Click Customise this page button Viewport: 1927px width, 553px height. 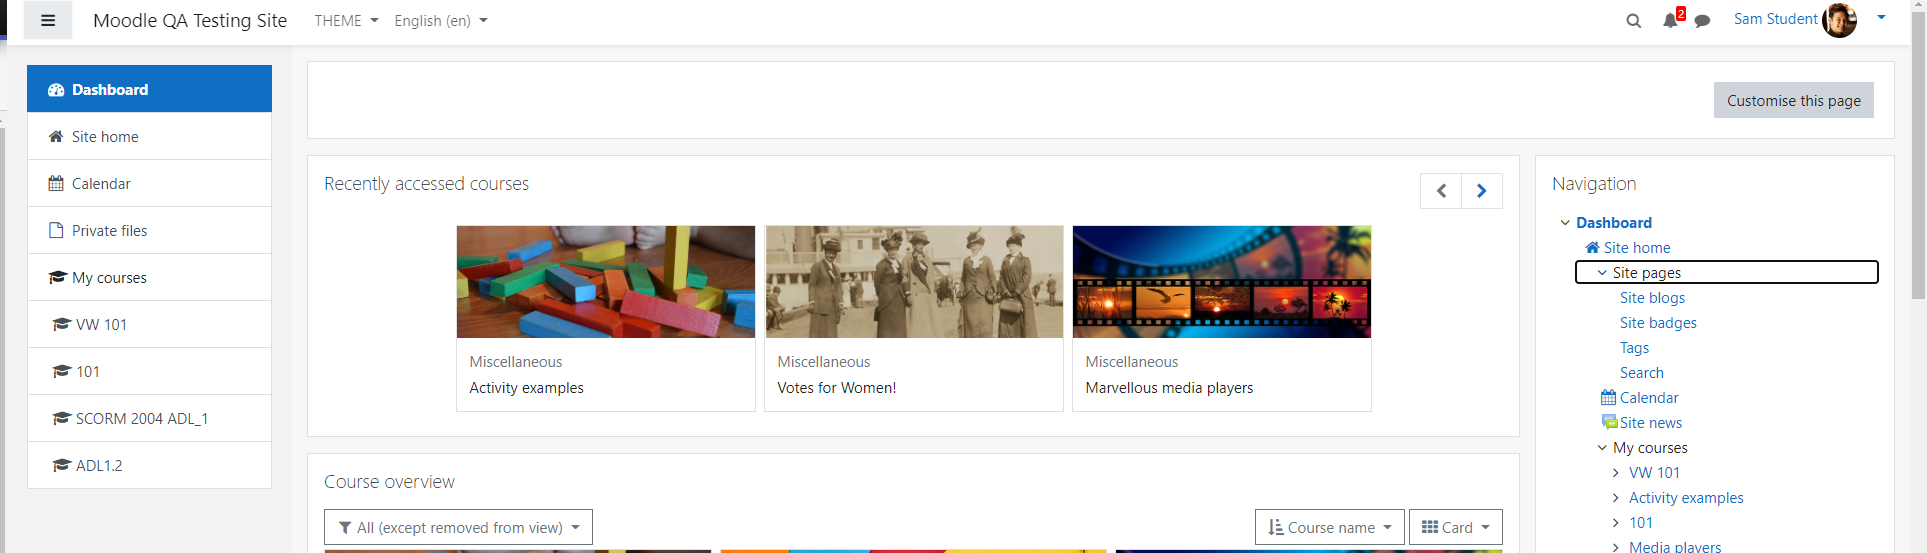(x=1793, y=100)
